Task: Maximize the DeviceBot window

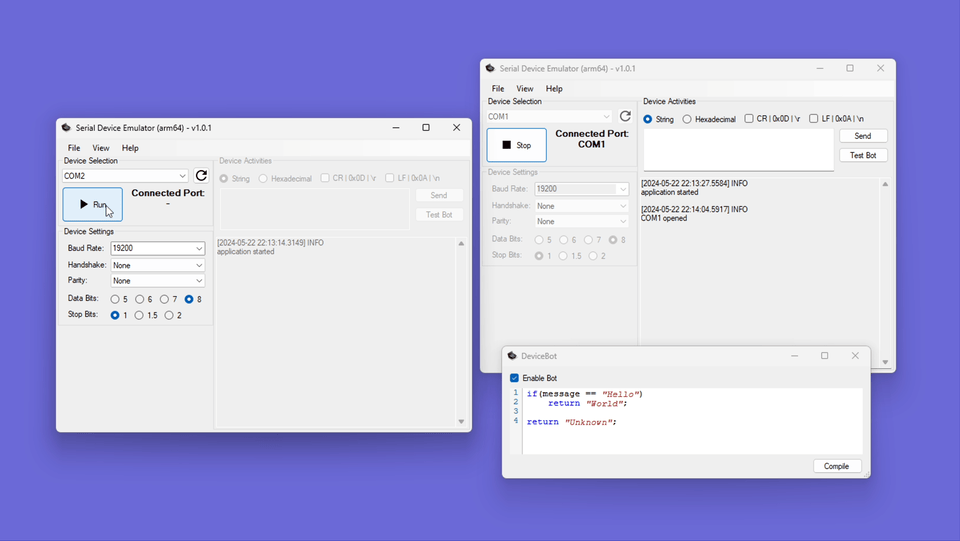Action: pyautogui.click(x=825, y=356)
